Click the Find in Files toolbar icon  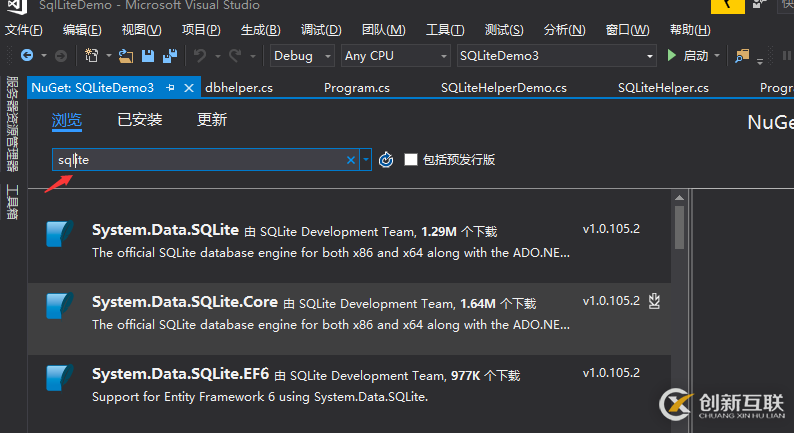(x=742, y=56)
